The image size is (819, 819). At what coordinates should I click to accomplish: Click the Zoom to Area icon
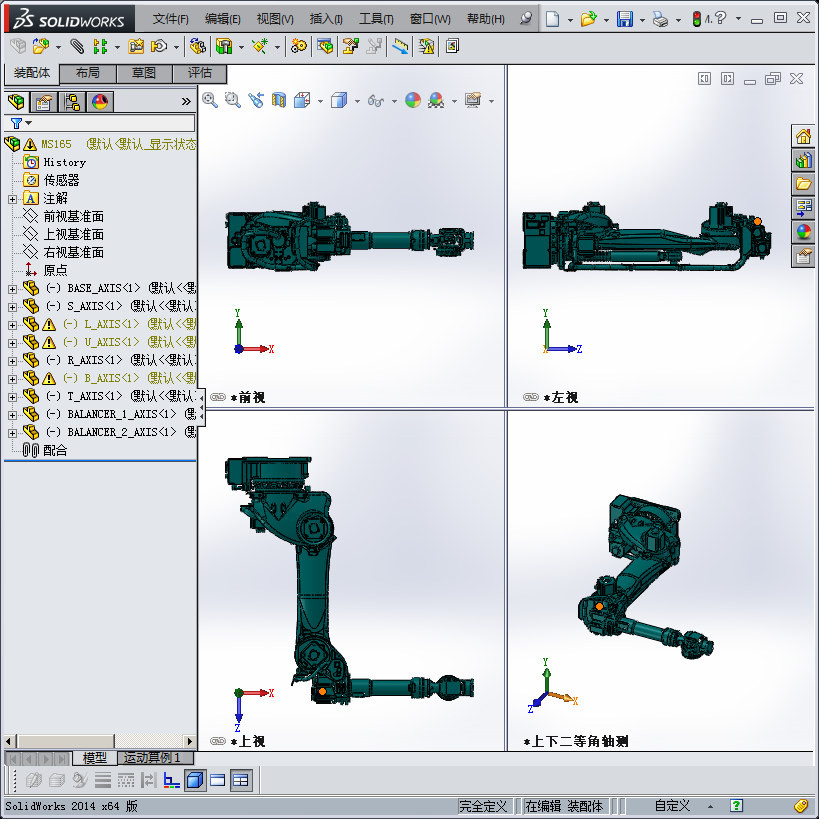[x=232, y=100]
